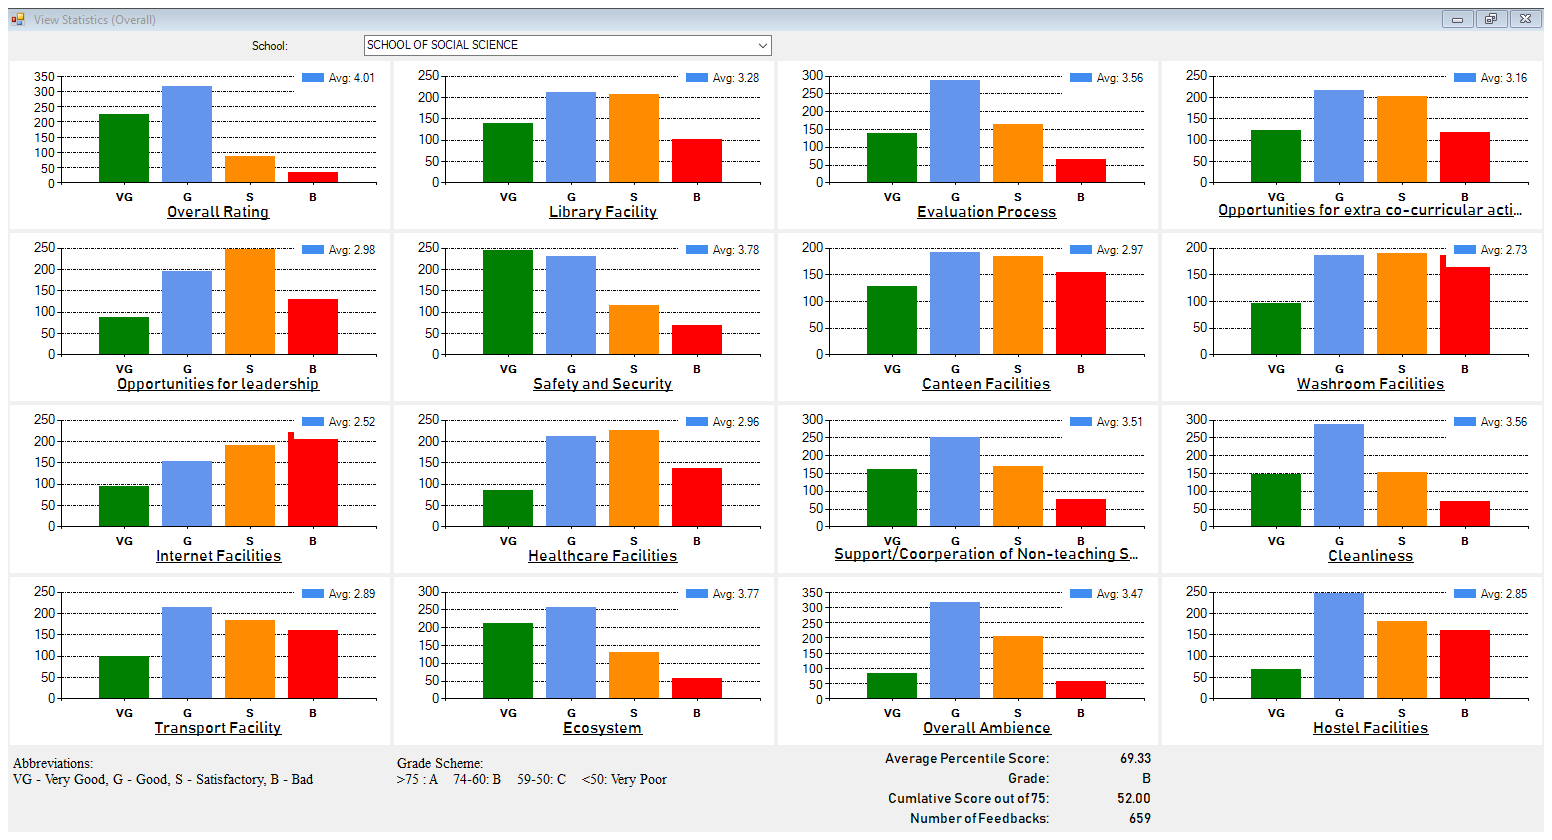
Task: Minimize the View Statistics window
Action: point(1457,19)
